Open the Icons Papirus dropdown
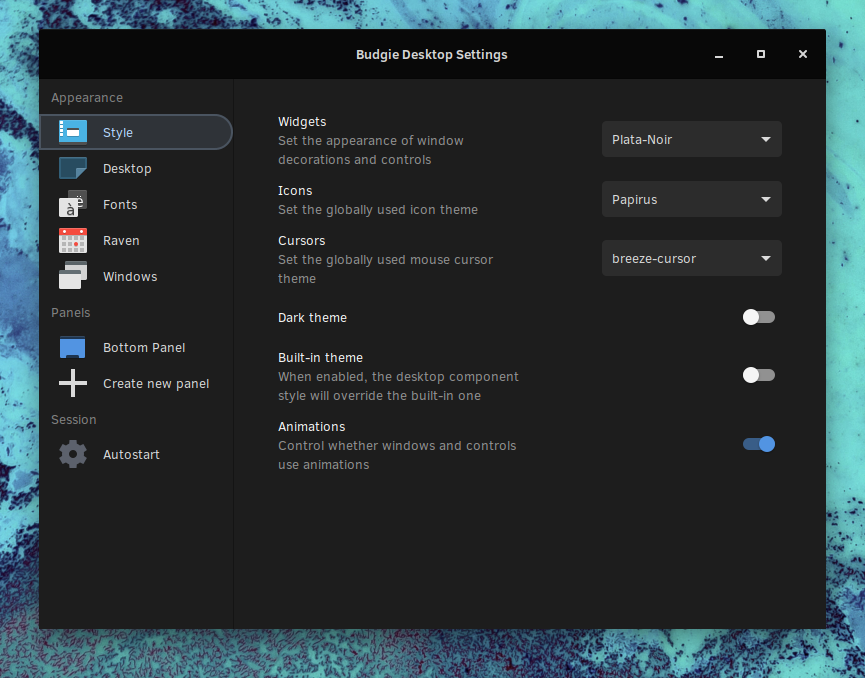This screenshot has width=865, height=678. (692, 199)
